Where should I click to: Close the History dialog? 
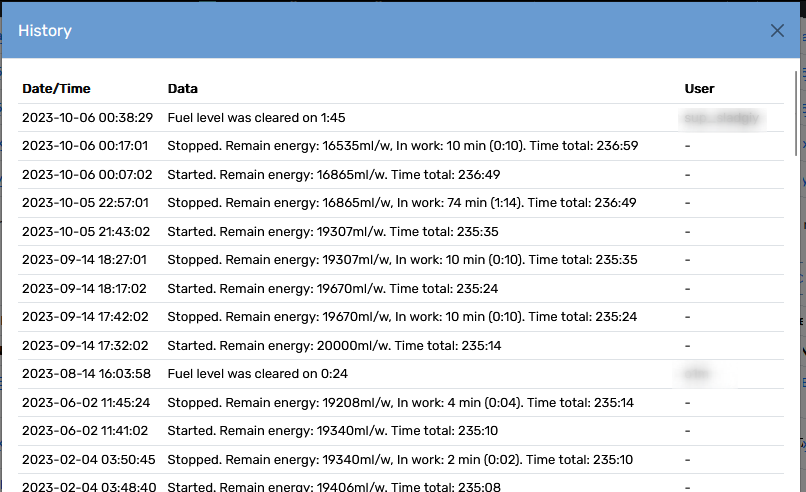777,31
